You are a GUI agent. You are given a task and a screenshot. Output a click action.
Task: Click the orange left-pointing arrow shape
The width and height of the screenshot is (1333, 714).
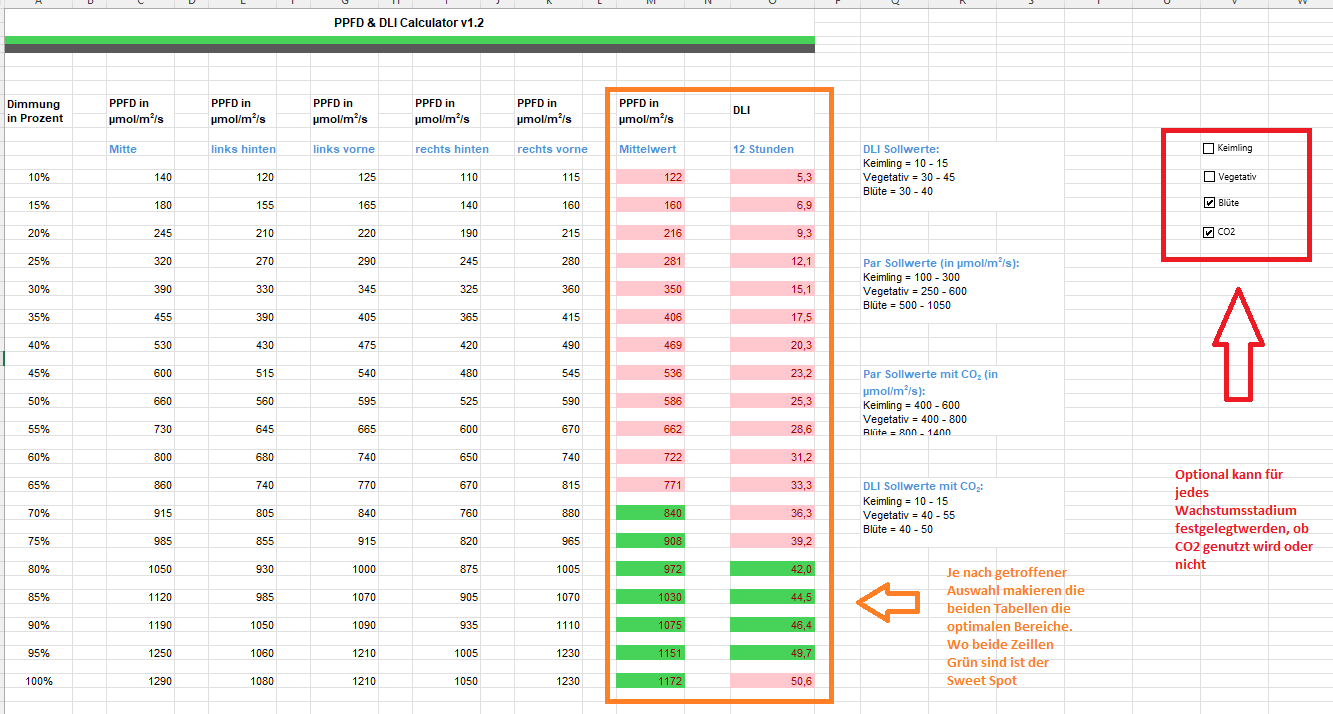[x=888, y=601]
